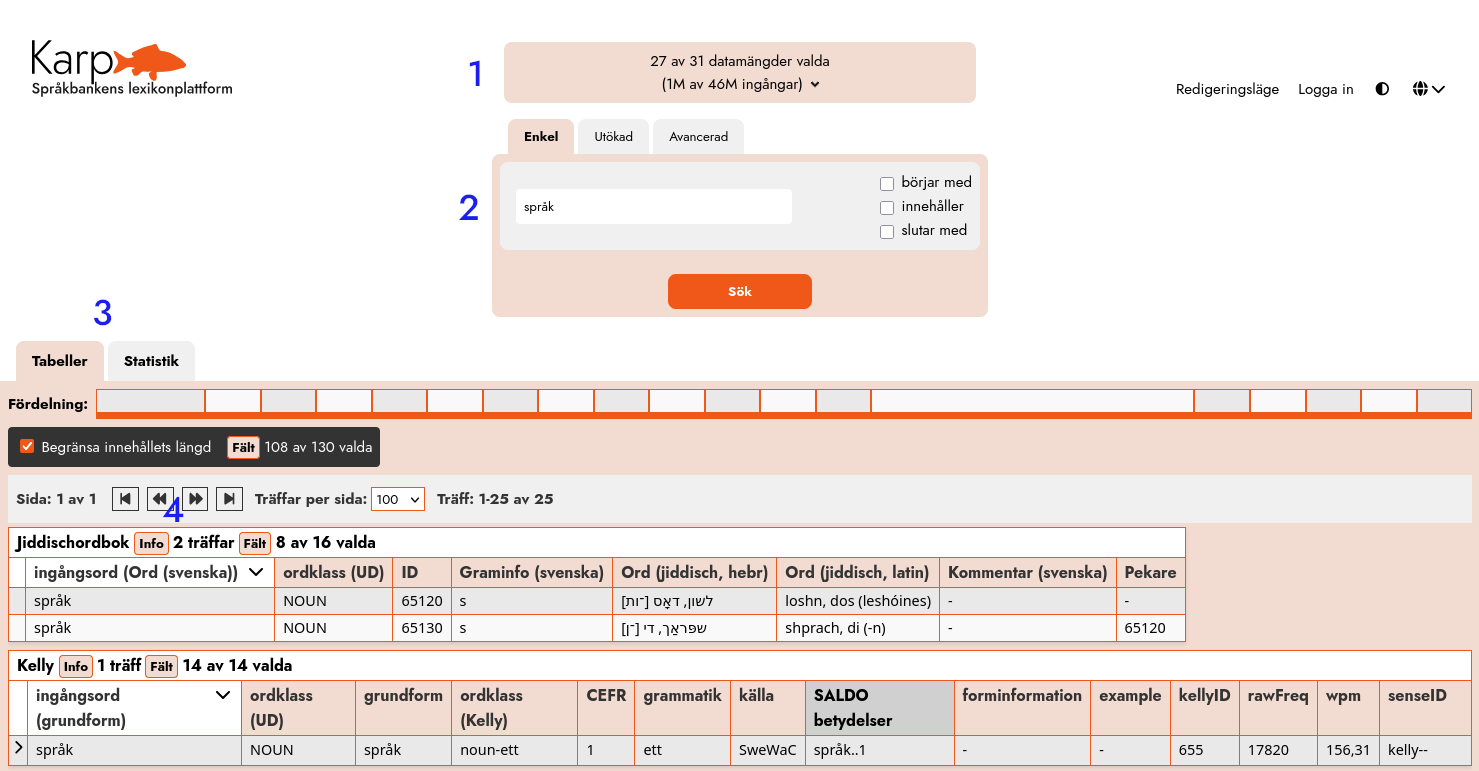Viewport: 1479px width, 771px height.
Task: Click the search field containing 'språk'
Action: point(654,207)
